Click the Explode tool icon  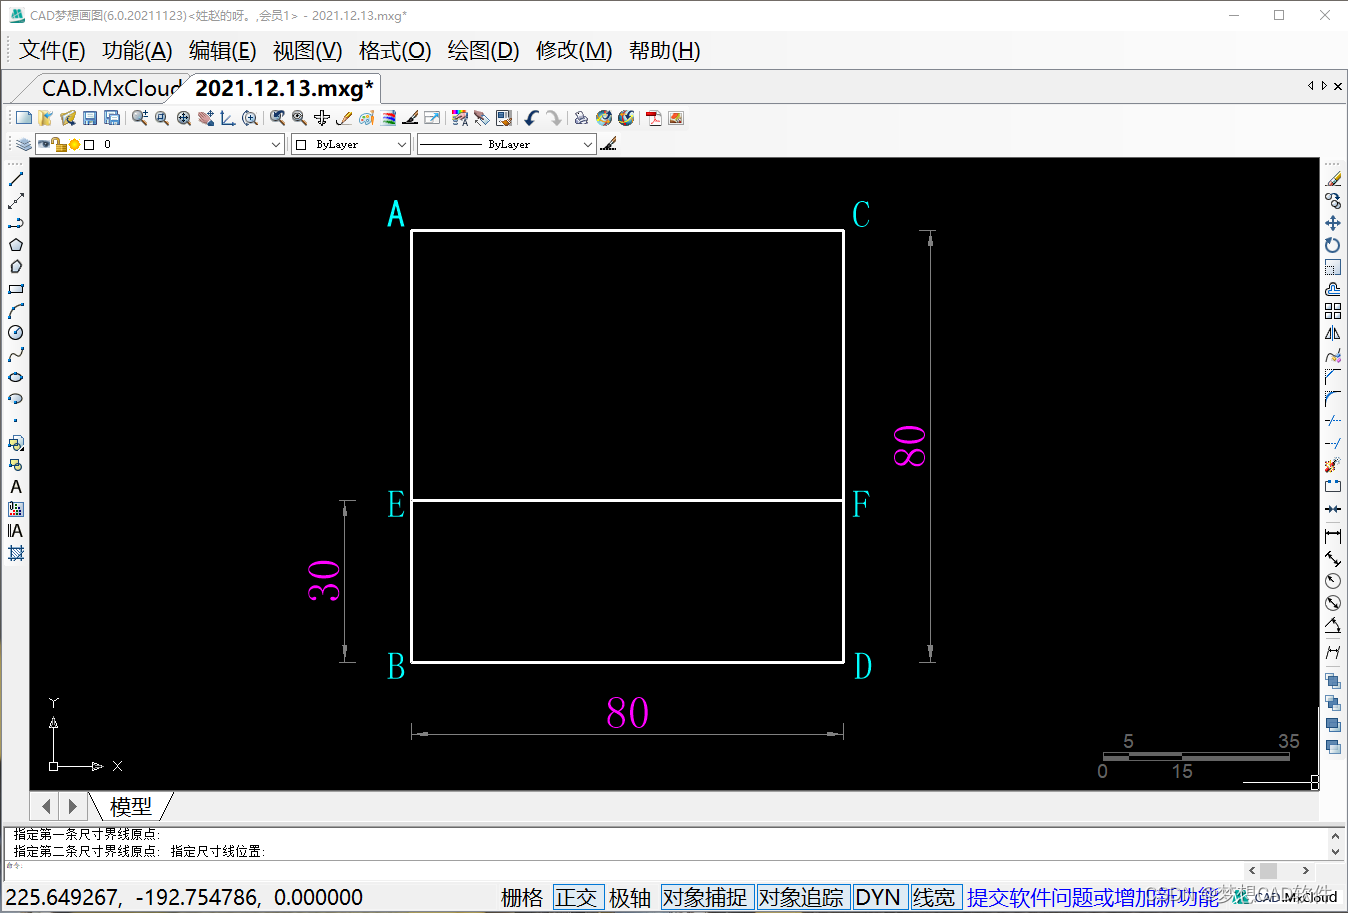1333,465
